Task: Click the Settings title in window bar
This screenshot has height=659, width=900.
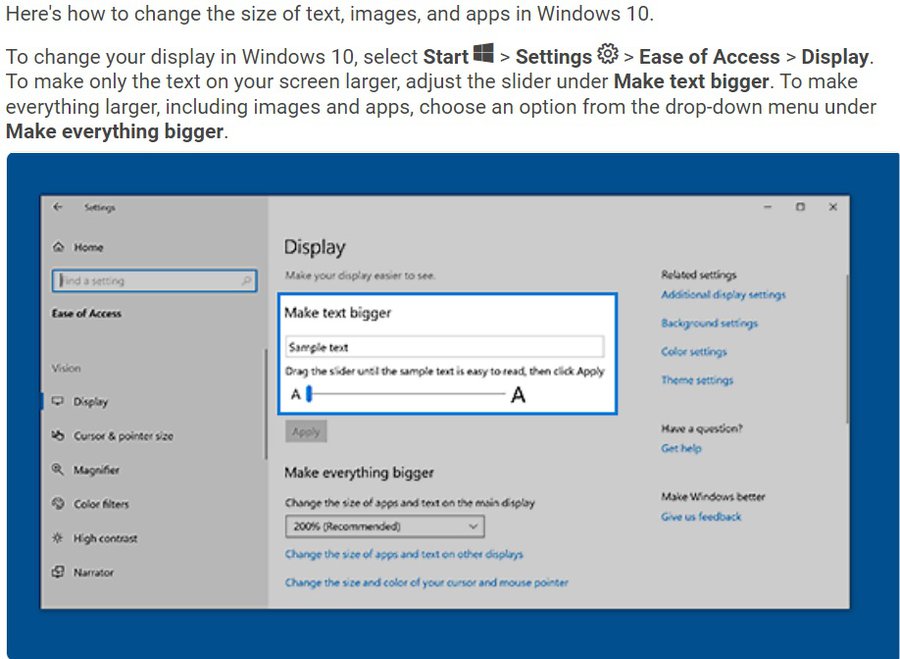Action: click(100, 207)
